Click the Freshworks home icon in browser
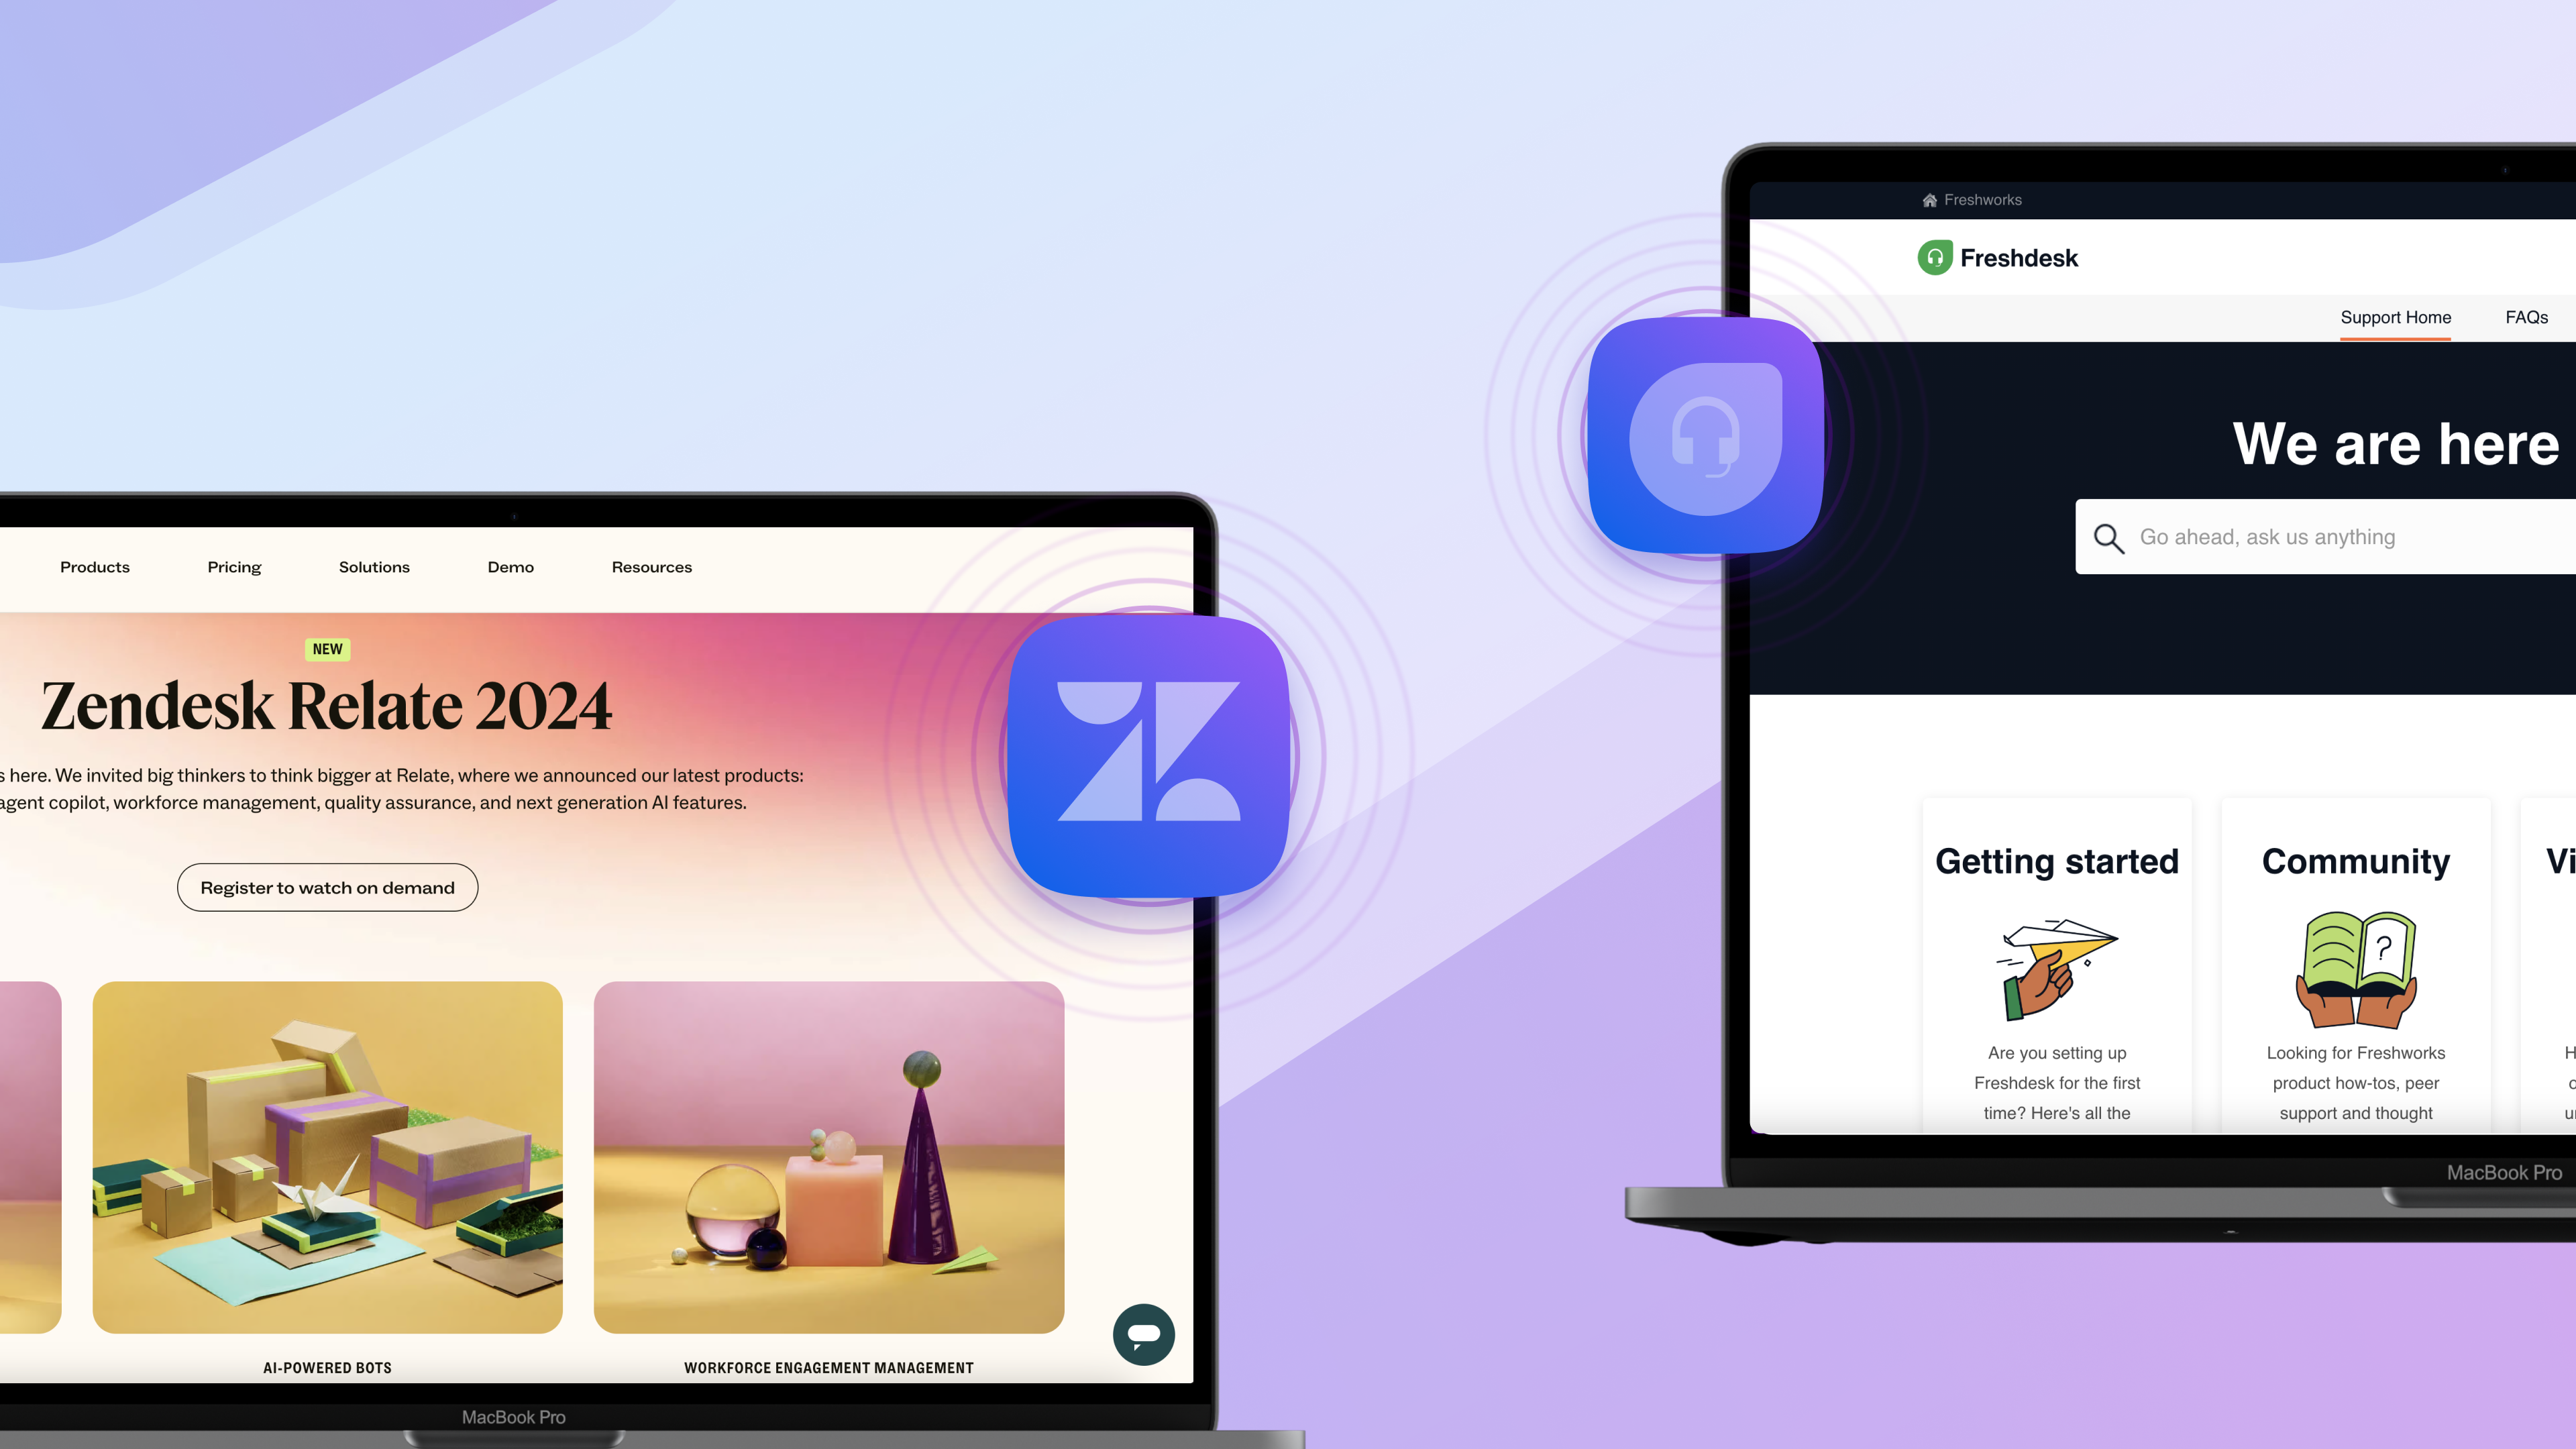Image resolution: width=2576 pixels, height=1449 pixels. [x=1930, y=198]
